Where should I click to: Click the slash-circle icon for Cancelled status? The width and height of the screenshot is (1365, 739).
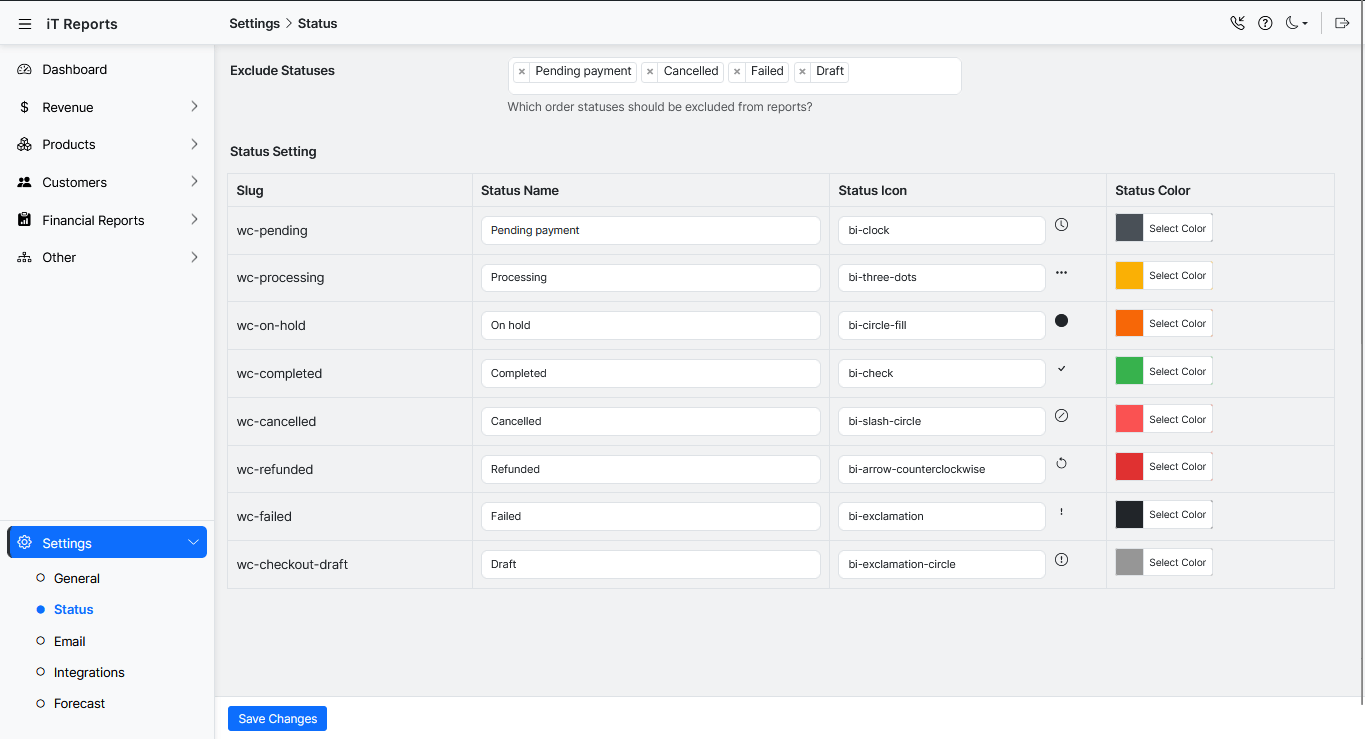click(x=1061, y=416)
